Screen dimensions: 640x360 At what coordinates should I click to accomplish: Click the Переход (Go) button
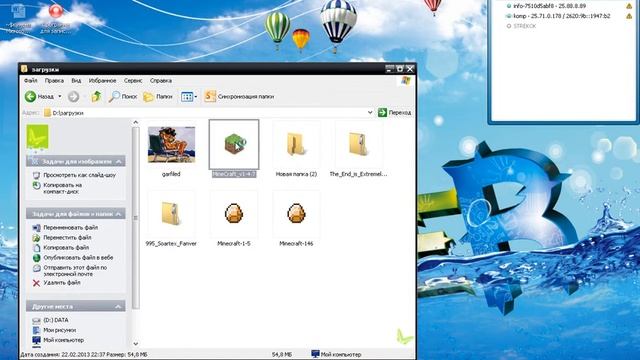(394, 112)
